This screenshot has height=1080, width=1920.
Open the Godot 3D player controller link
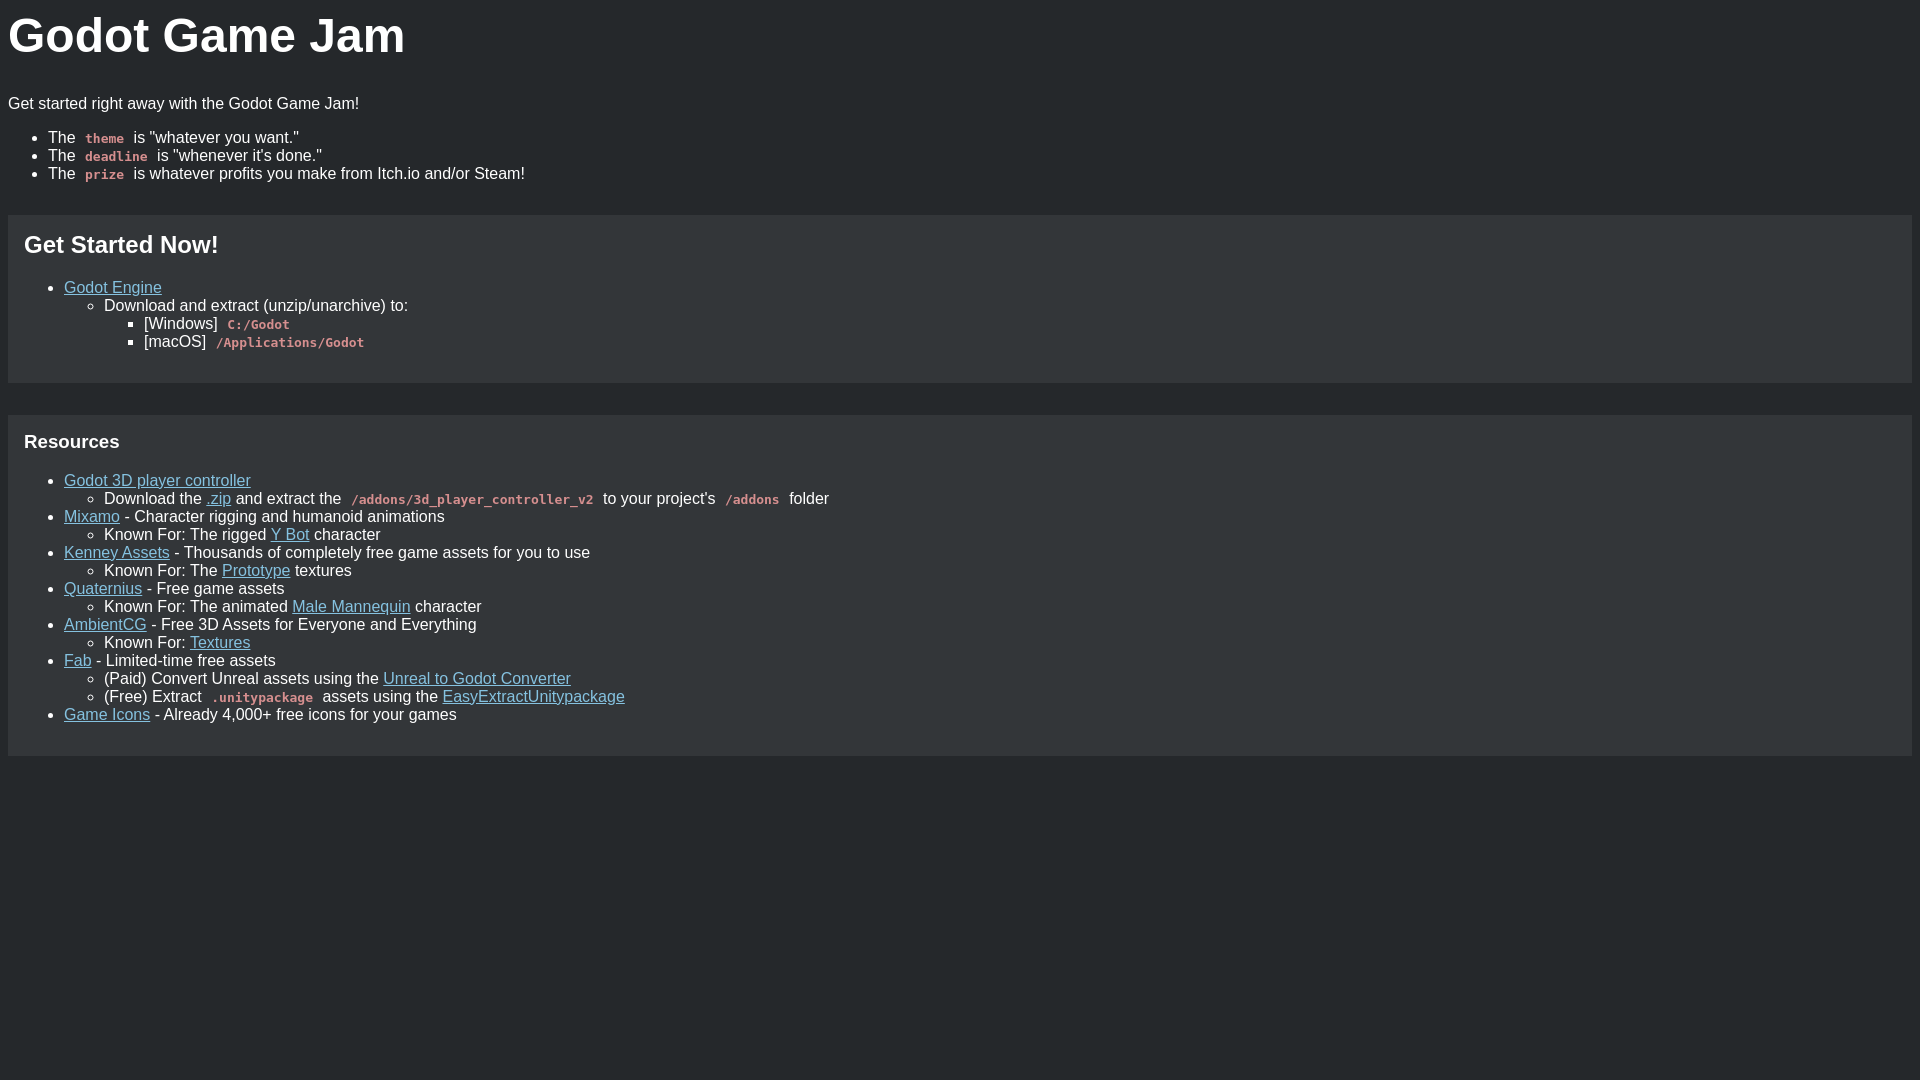click(x=157, y=481)
